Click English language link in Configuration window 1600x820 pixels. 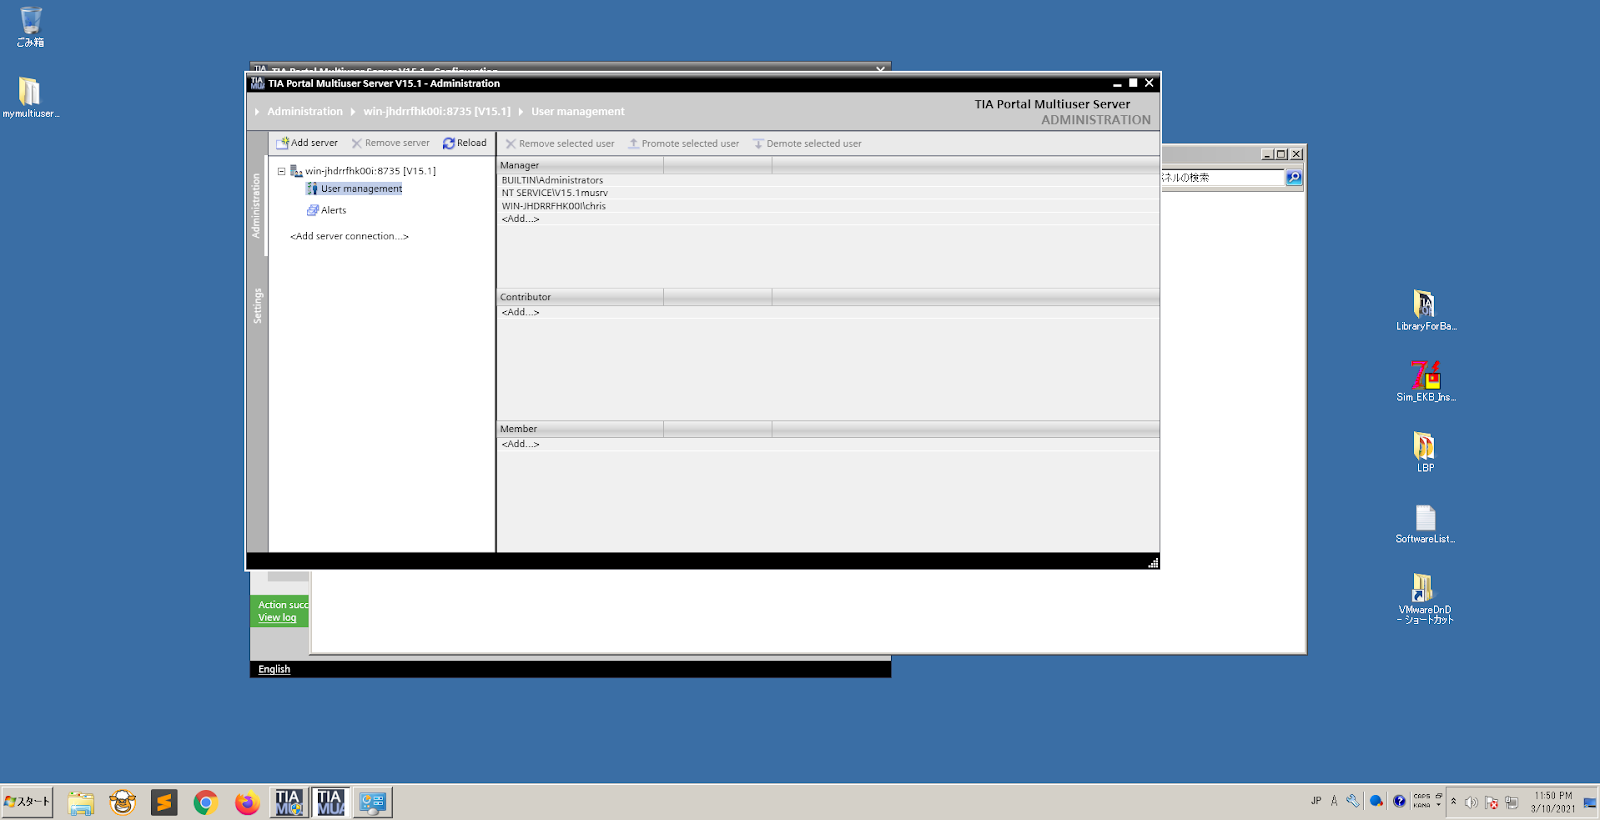click(274, 670)
